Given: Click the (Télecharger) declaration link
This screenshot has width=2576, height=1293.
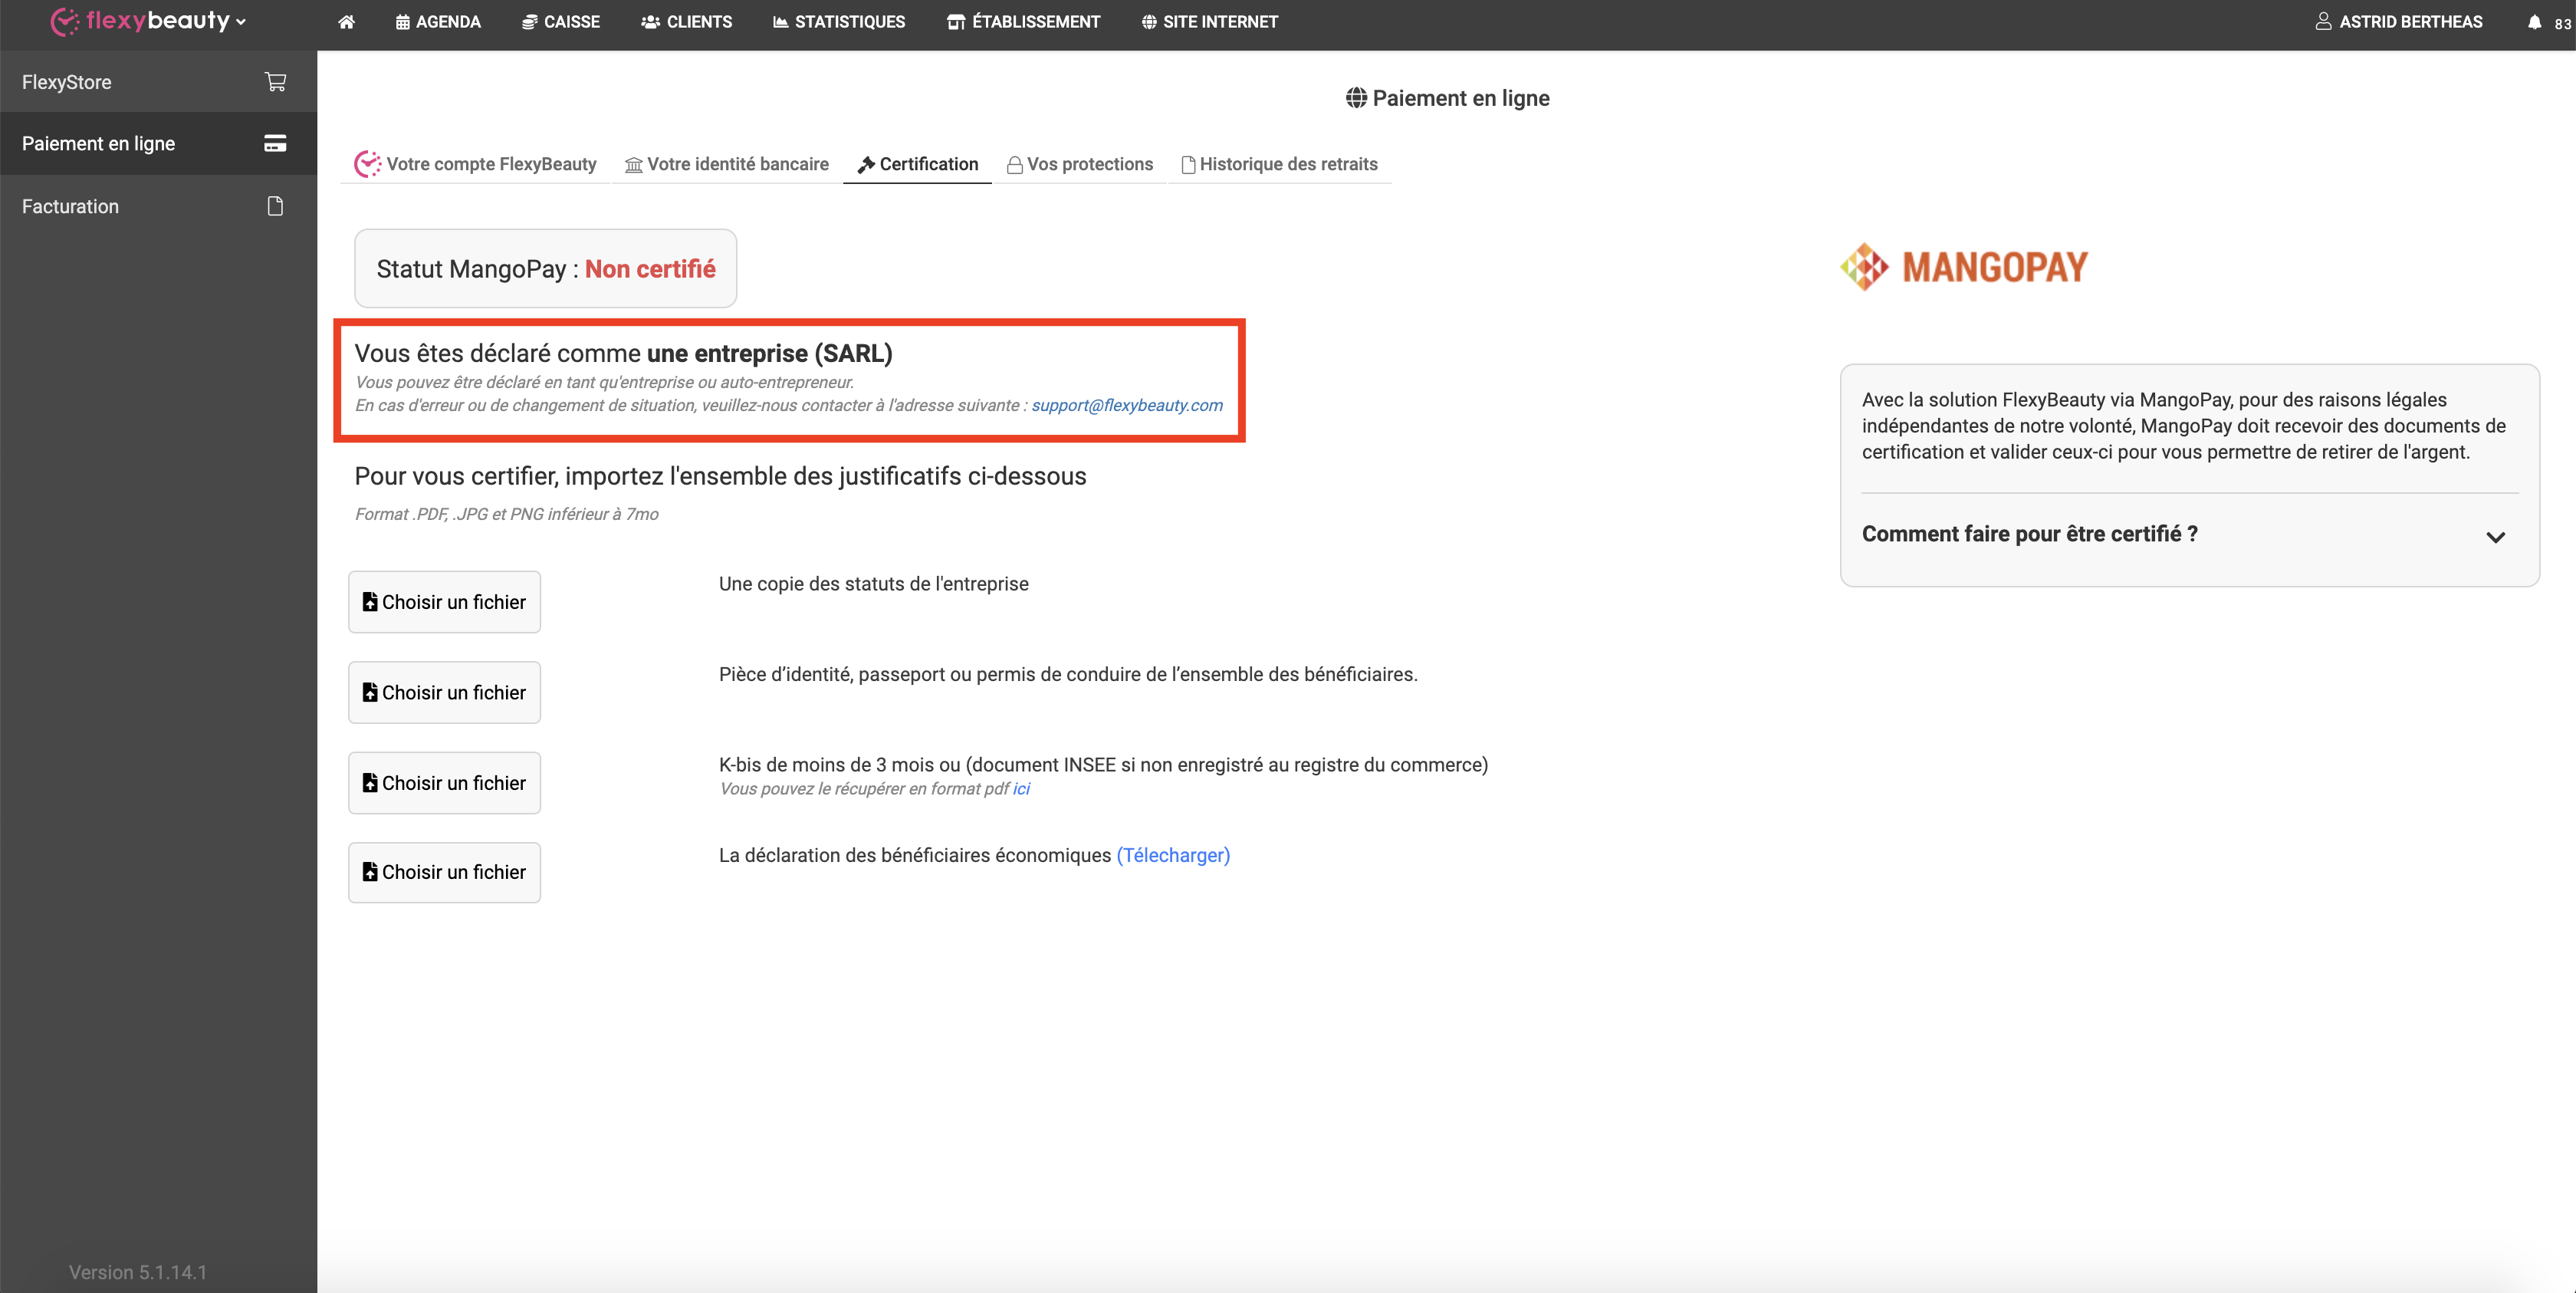Looking at the screenshot, I should click(x=1173, y=855).
